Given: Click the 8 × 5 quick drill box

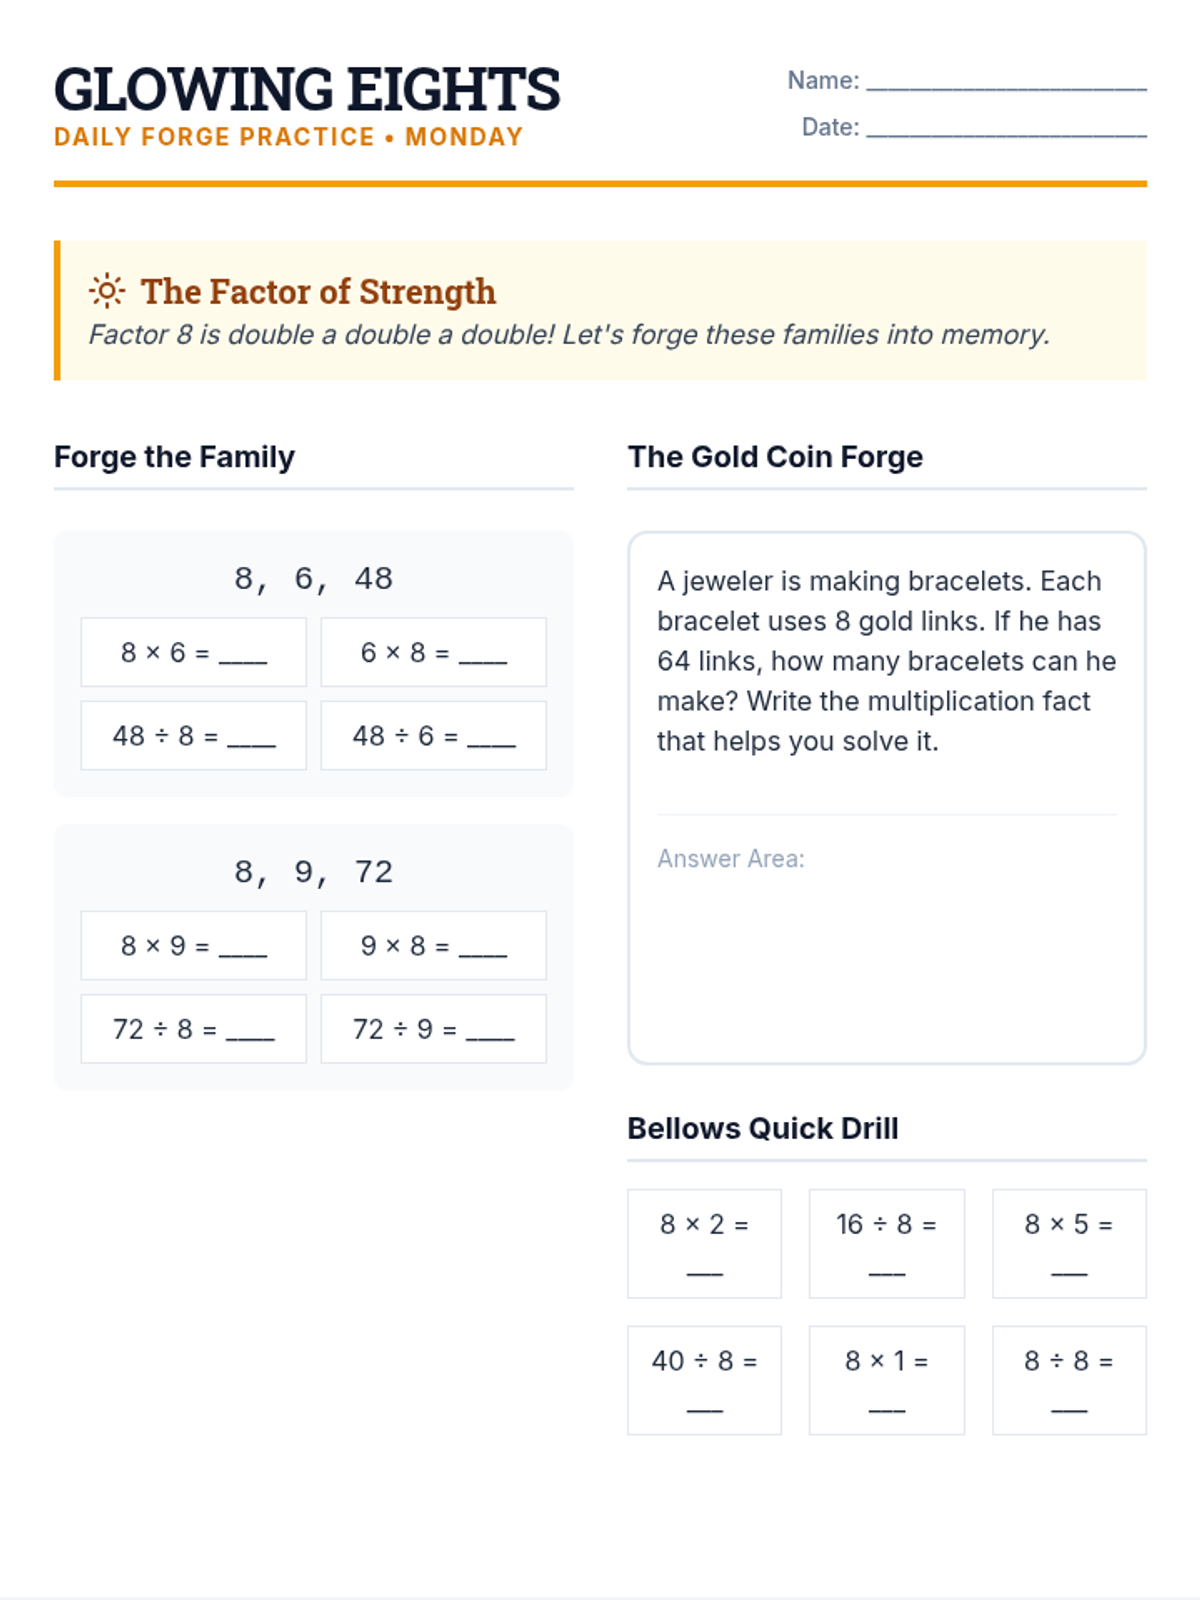Looking at the screenshot, I should tap(1069, 1243).
